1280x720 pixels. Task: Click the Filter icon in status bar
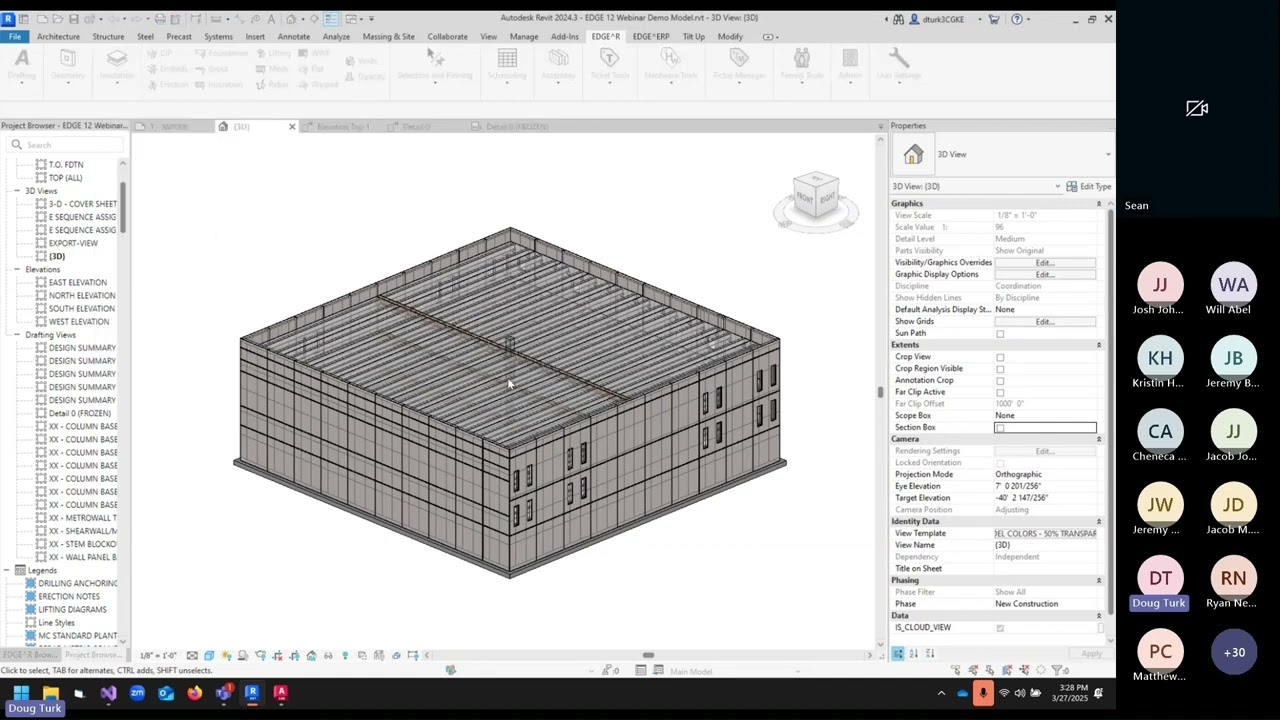[x=1057, y=670]
